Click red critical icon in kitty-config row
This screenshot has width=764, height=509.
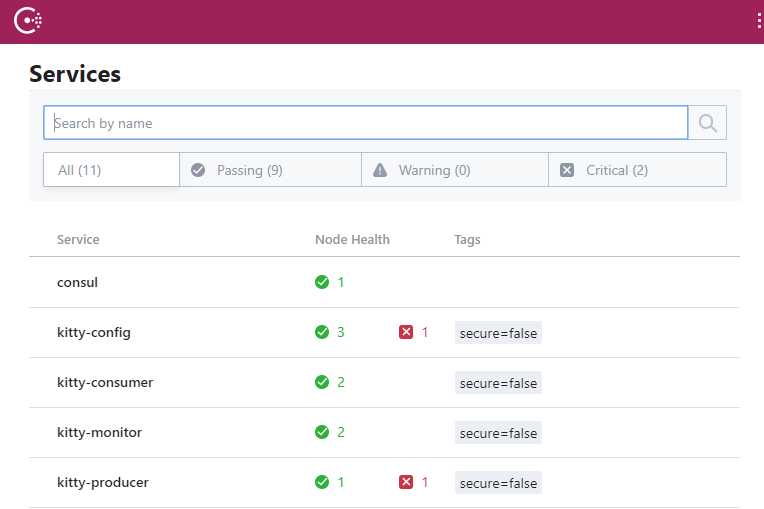click(x=406, y=332)
